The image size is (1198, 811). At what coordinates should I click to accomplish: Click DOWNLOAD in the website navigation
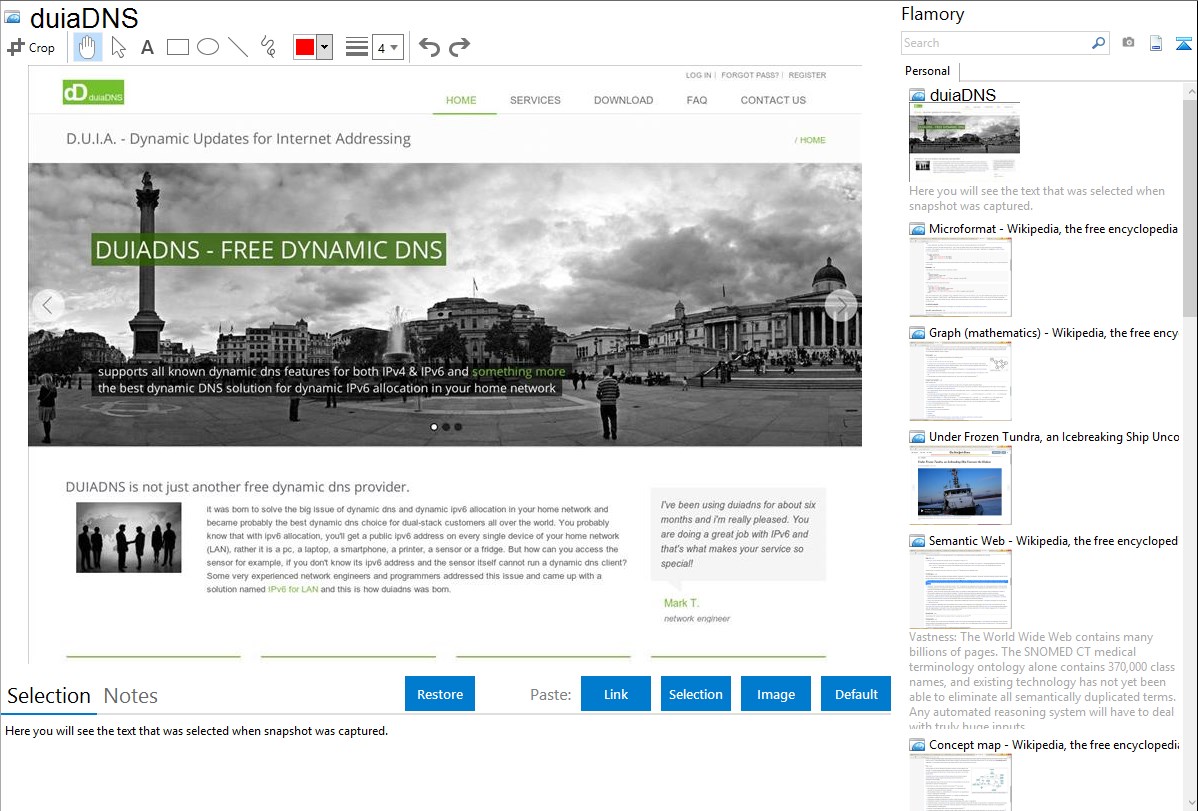[623, 100]
